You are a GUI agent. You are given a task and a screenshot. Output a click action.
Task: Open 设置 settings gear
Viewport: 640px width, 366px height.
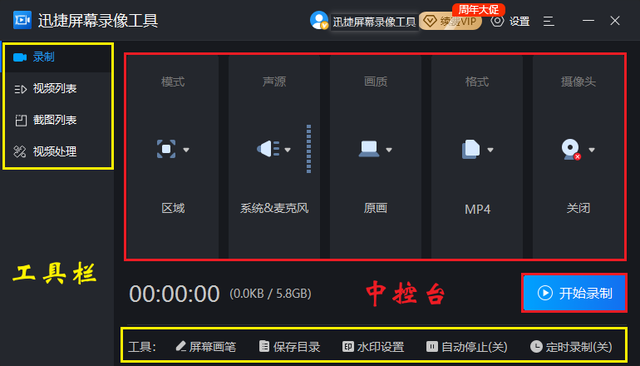(x=510, y=21)
